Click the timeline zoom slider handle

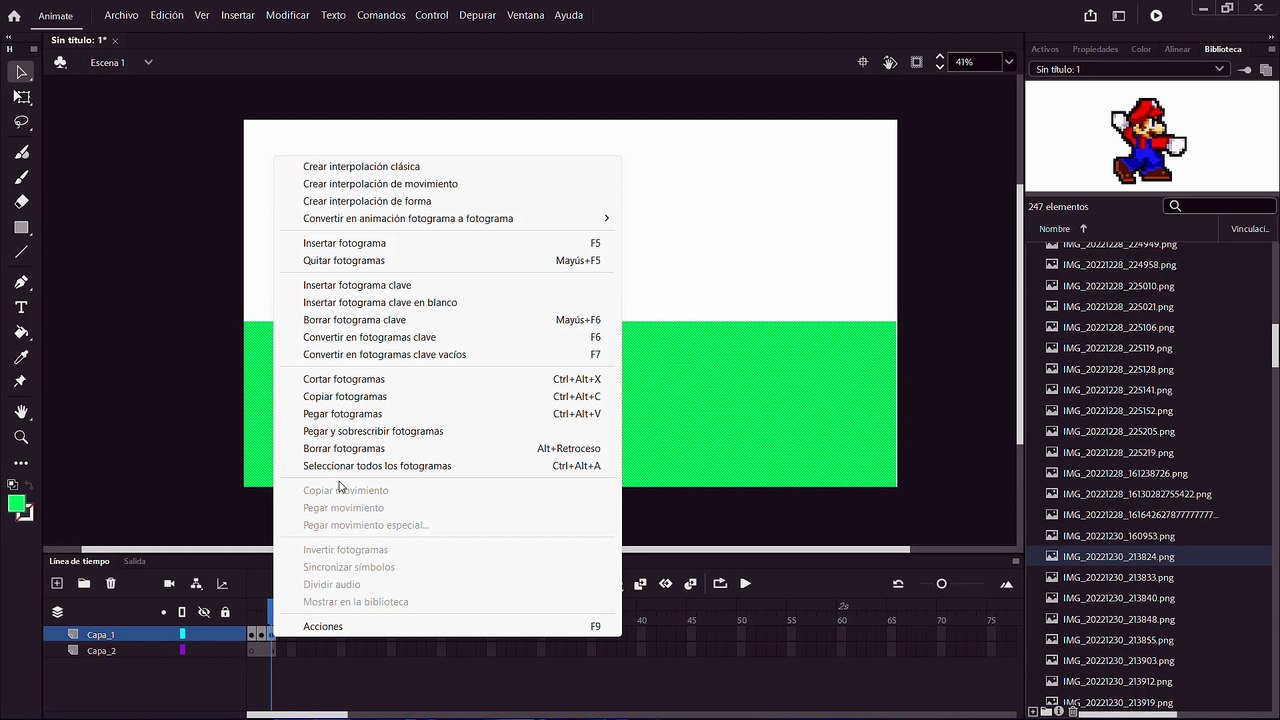(941, 584)
